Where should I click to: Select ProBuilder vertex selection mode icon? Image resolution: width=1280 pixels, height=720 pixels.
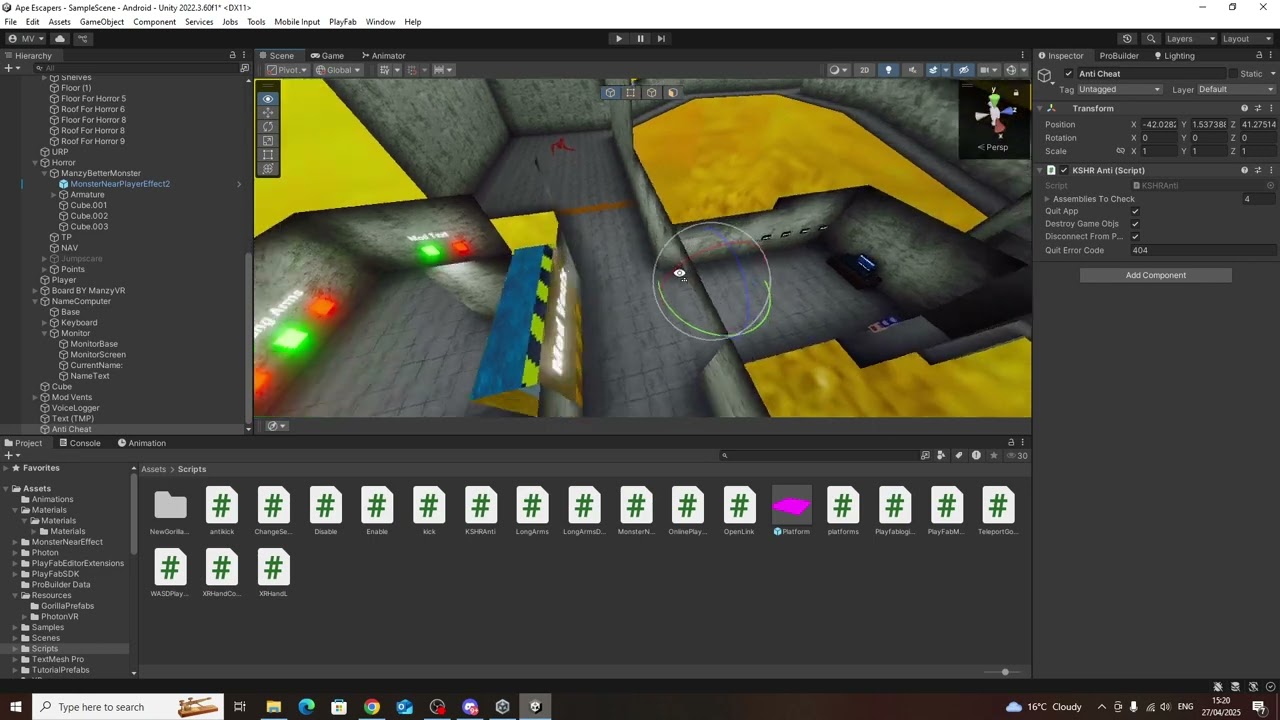pos(630,93)
